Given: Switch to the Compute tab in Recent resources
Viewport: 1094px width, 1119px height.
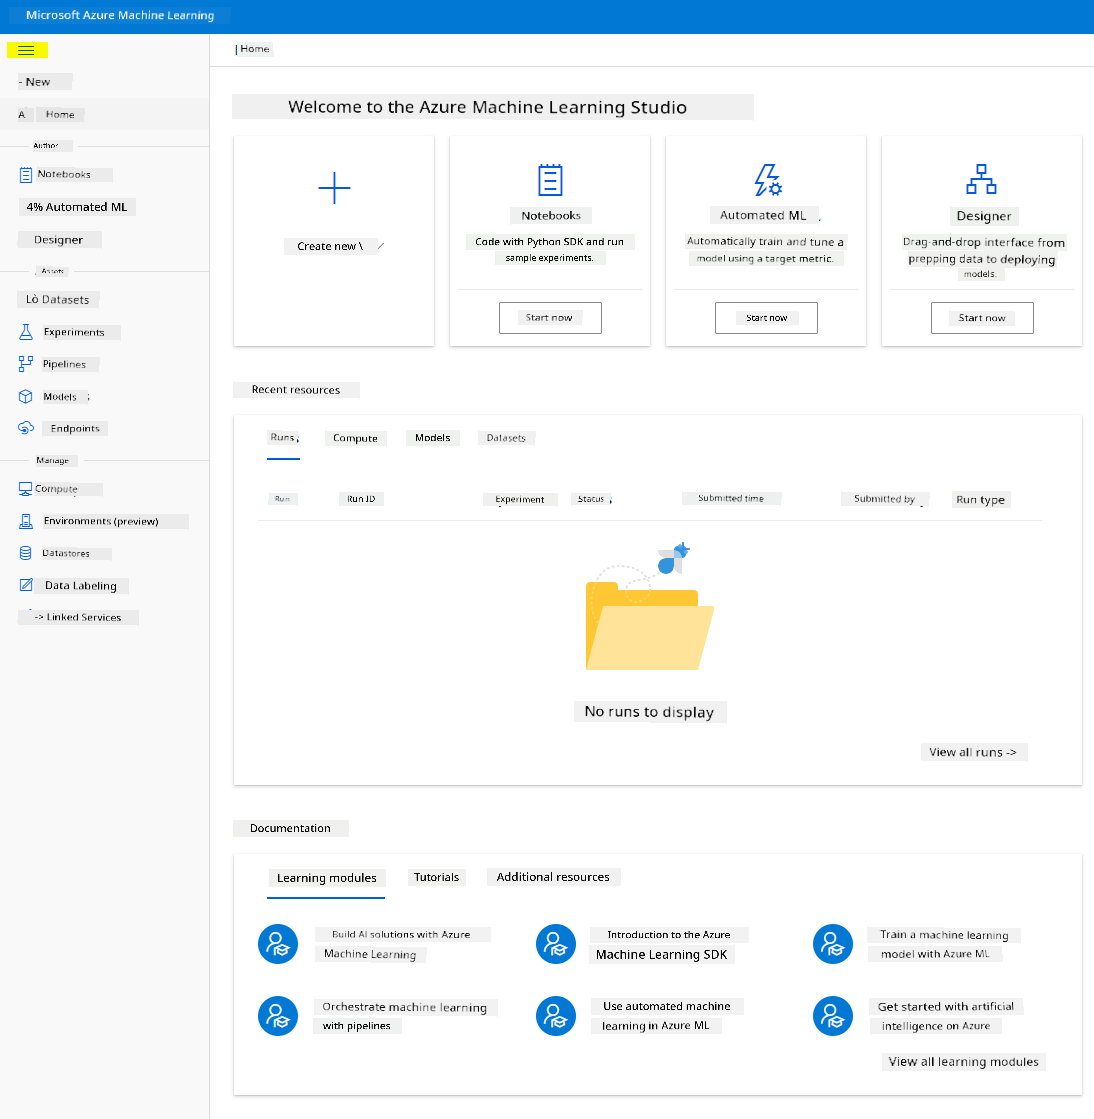Looking at the screenshot, I should tap(355, 438).
